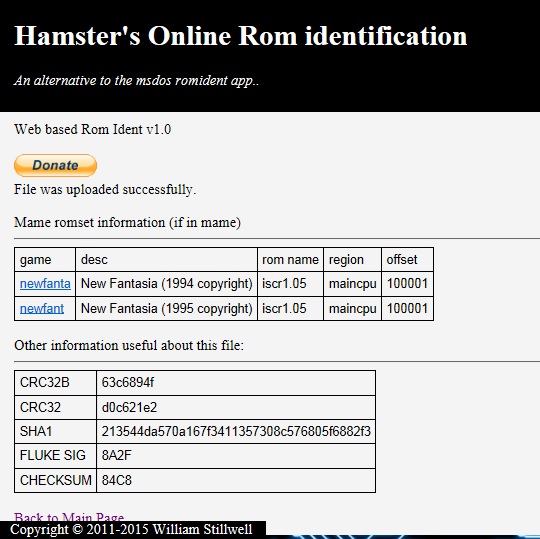This screenshot has width=540, height=539.
Task: Click the 'rom name' column header
Action: pyautogui.click(x=290, y=259)
